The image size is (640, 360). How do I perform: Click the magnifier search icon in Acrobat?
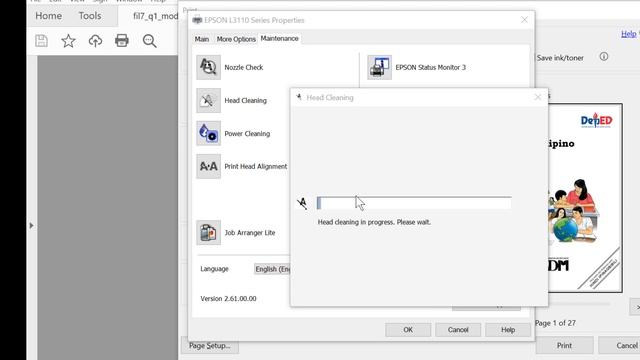[149, 41]
